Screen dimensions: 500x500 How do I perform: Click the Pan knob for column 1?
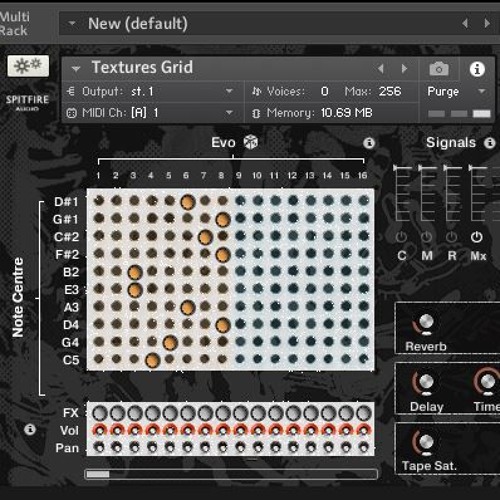(x=99, y=447)
